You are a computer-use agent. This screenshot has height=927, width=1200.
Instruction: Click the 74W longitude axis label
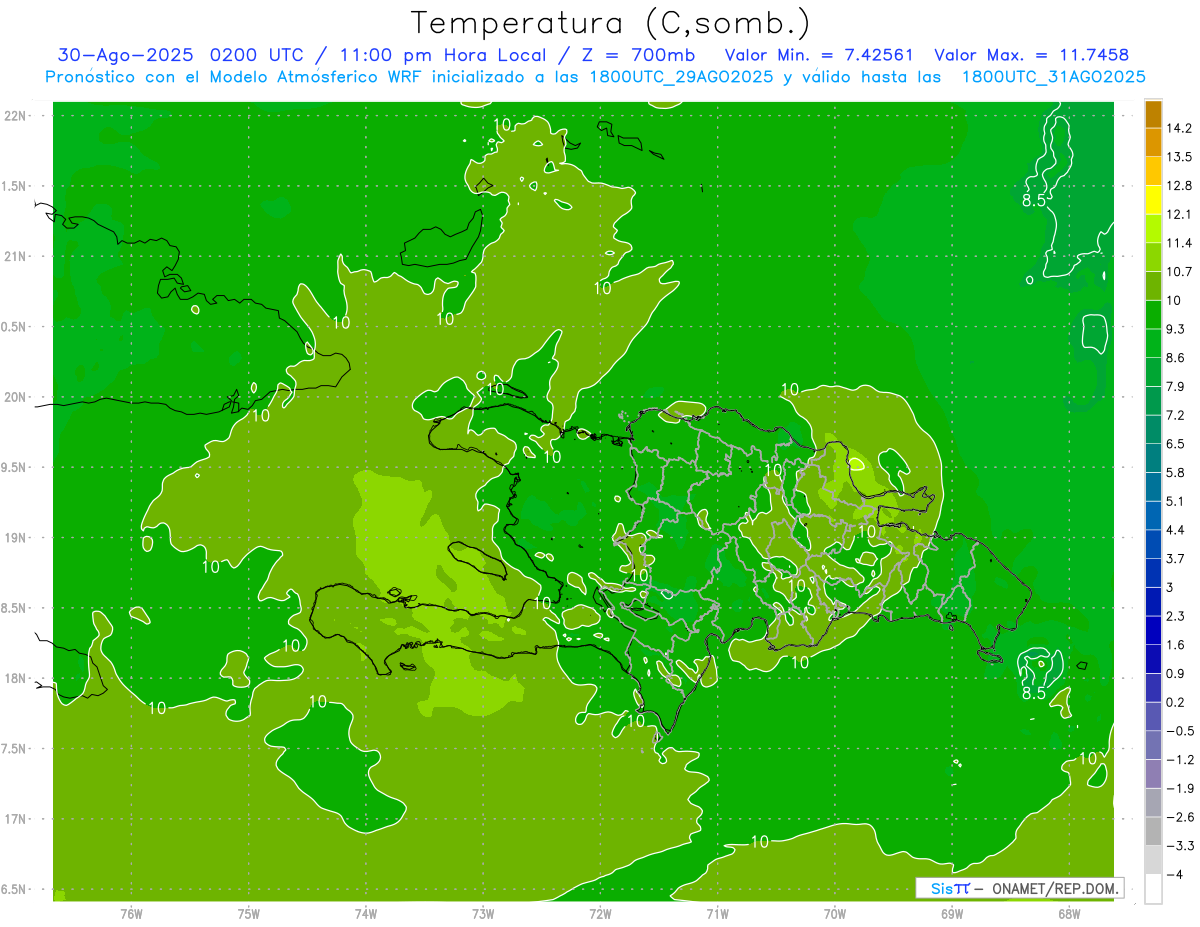366,914
